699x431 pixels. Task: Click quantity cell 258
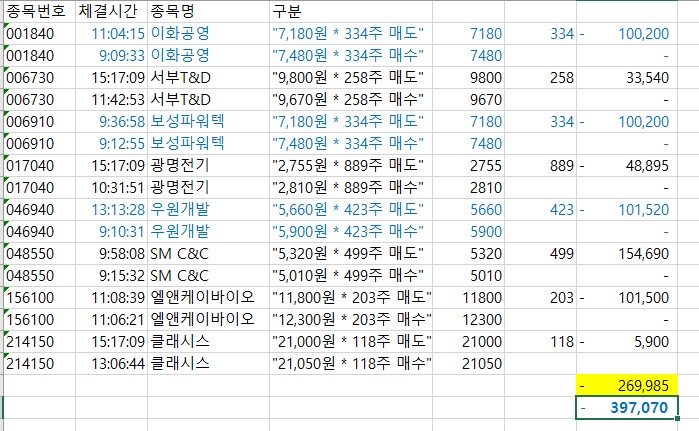pyautogui.click(x=541, y=78)
